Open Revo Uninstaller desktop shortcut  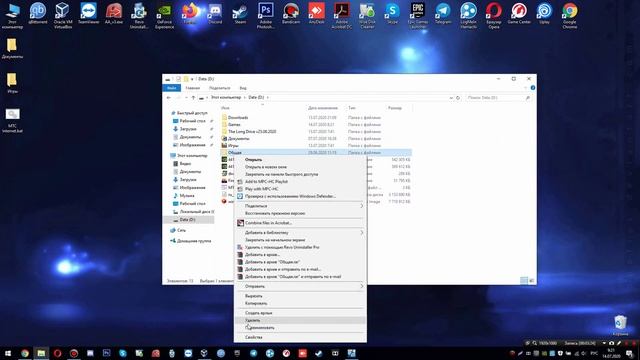(x=139, y=16)
